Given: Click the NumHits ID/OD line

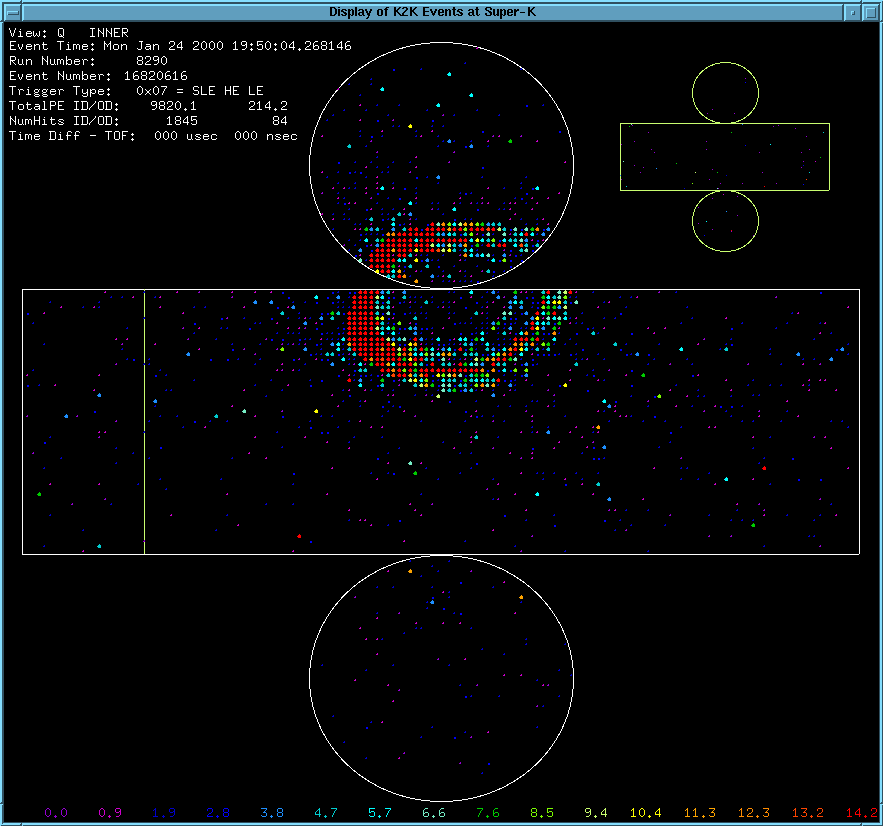Looking at the screenshot, I should point(148,121).
